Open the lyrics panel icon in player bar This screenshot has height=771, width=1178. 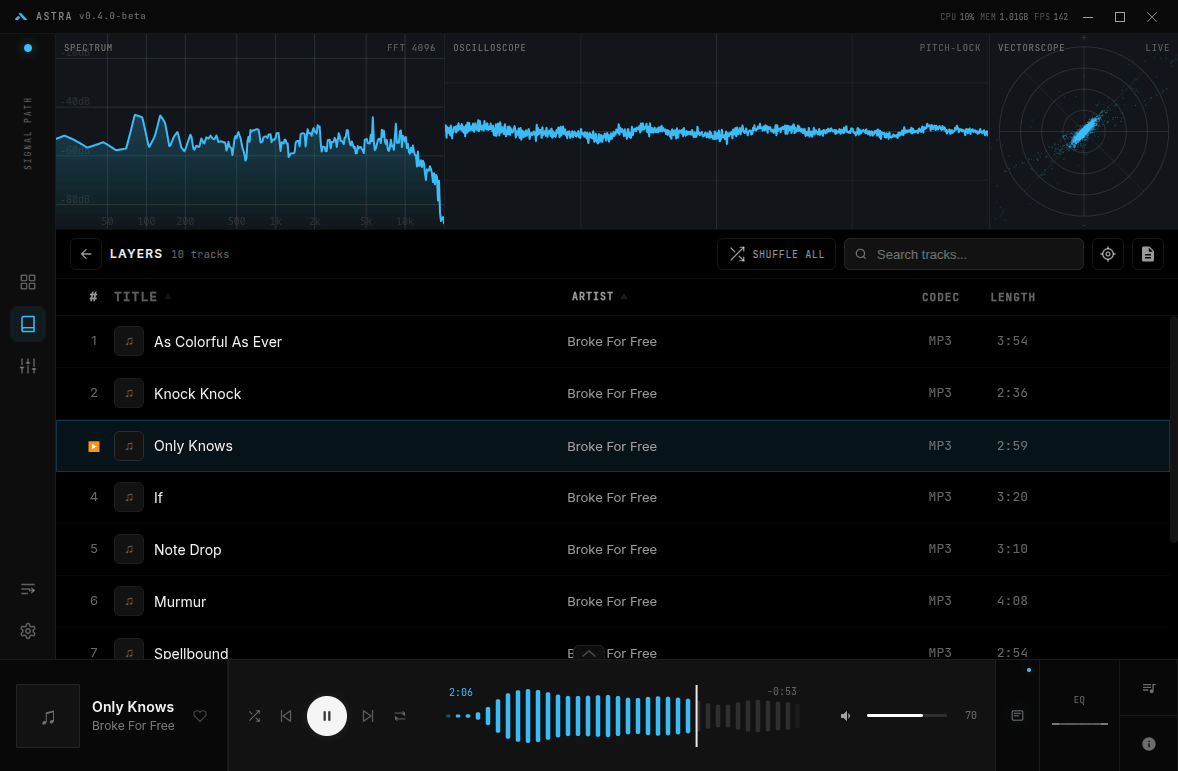[1017, 716]
